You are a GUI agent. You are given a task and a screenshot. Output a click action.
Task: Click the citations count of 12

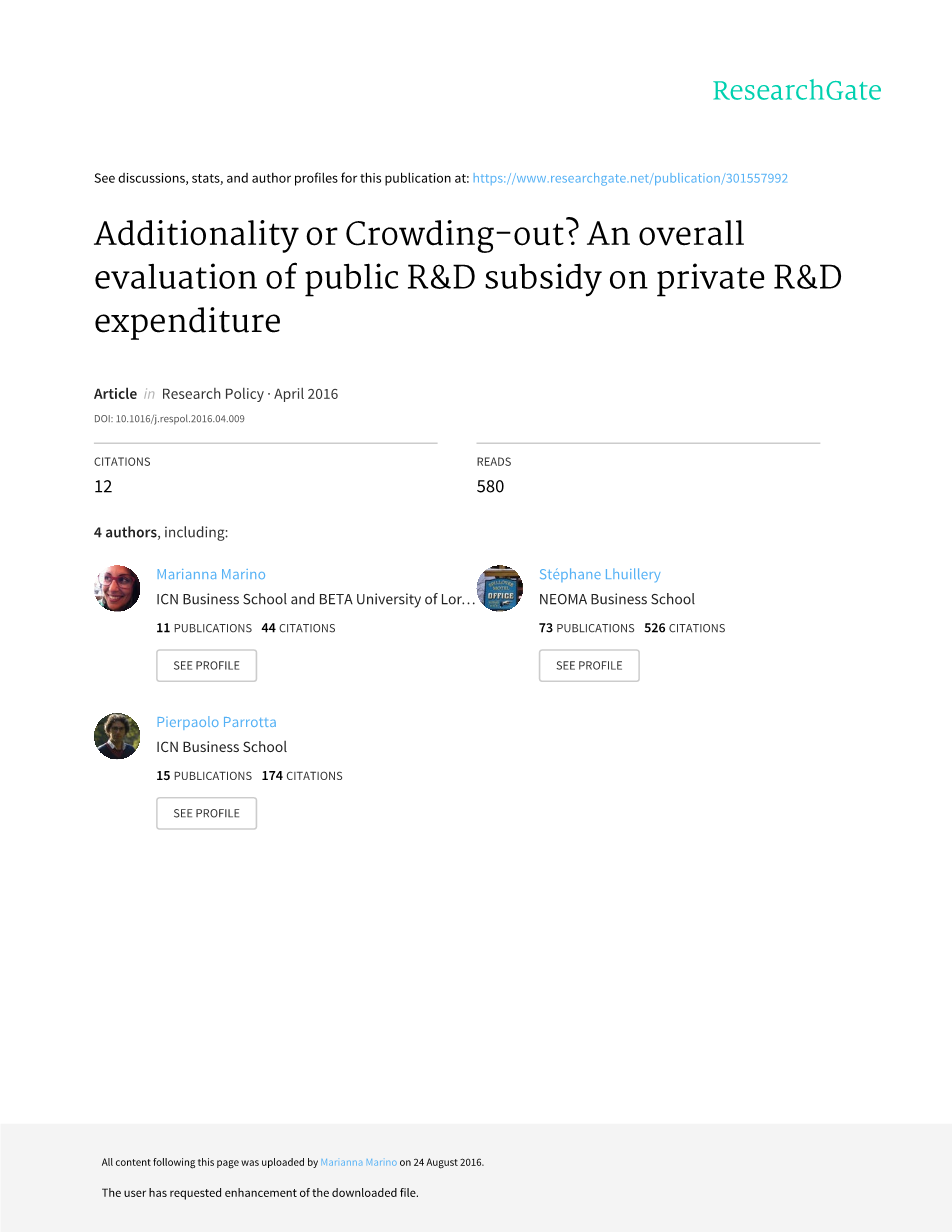pos(103,486)
